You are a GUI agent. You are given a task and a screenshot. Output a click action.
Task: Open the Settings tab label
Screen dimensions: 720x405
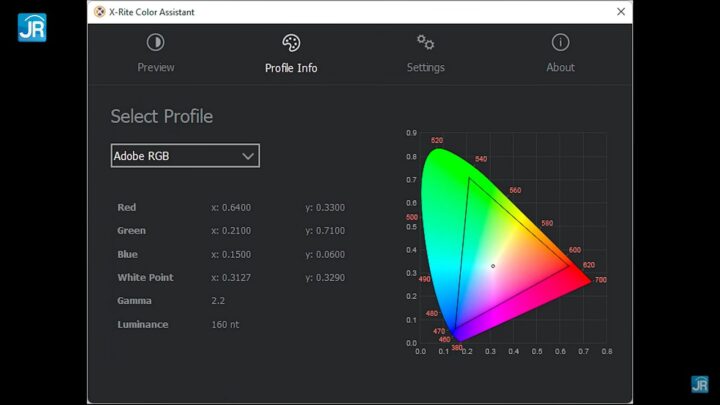pos(425,68)
